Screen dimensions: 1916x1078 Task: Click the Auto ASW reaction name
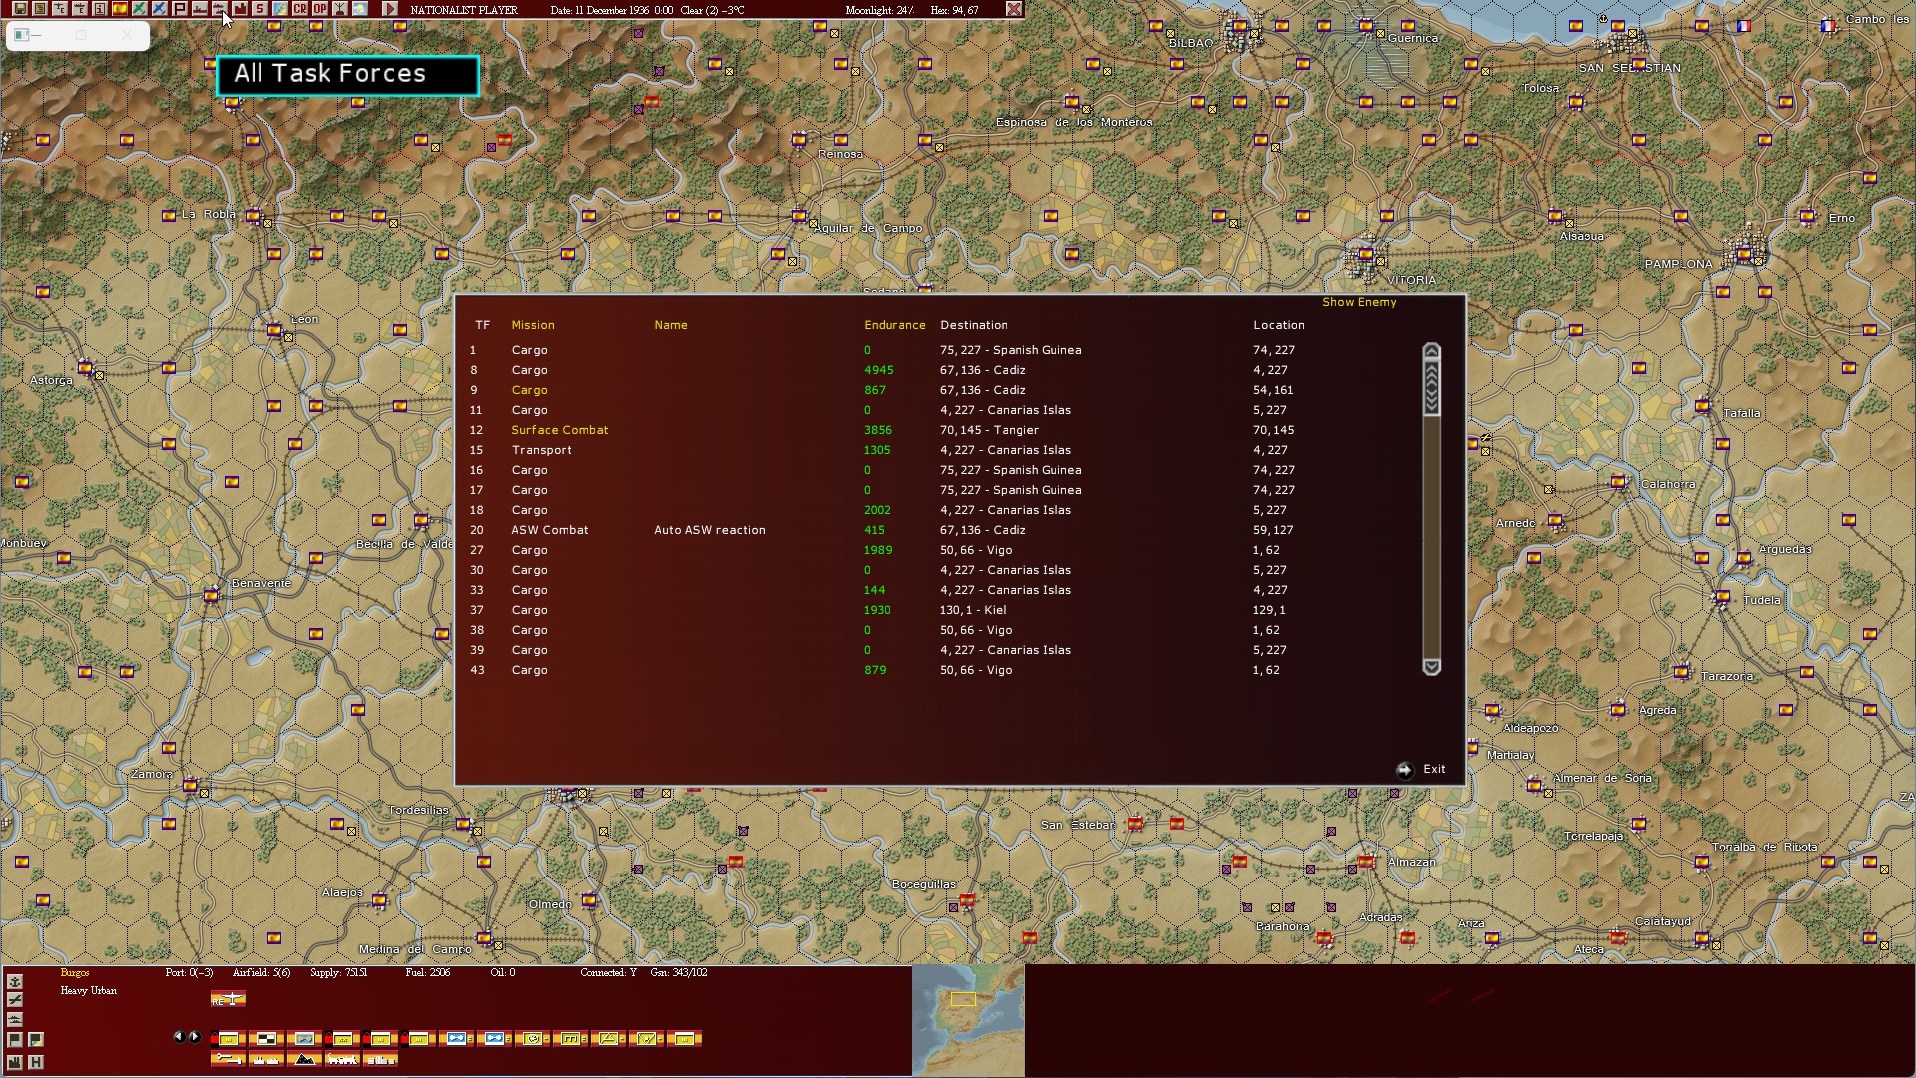(x=710, y=530)
